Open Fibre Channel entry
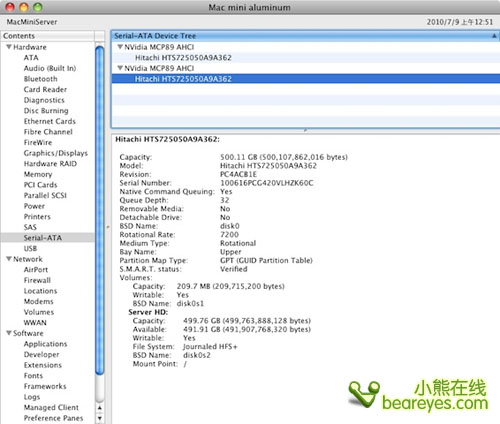The width and height of the screenshot is (500, 424). (x=48, y=132)
